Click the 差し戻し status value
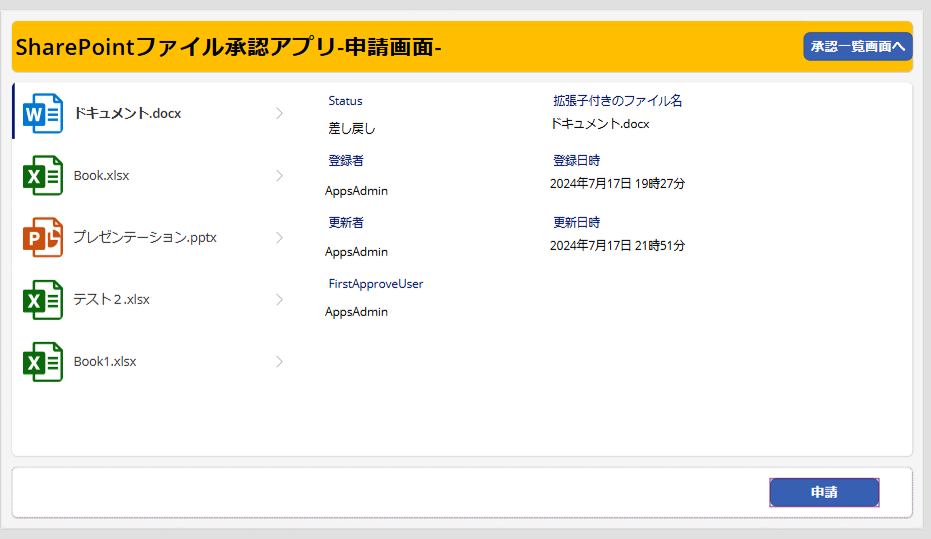 click(352, 128)
